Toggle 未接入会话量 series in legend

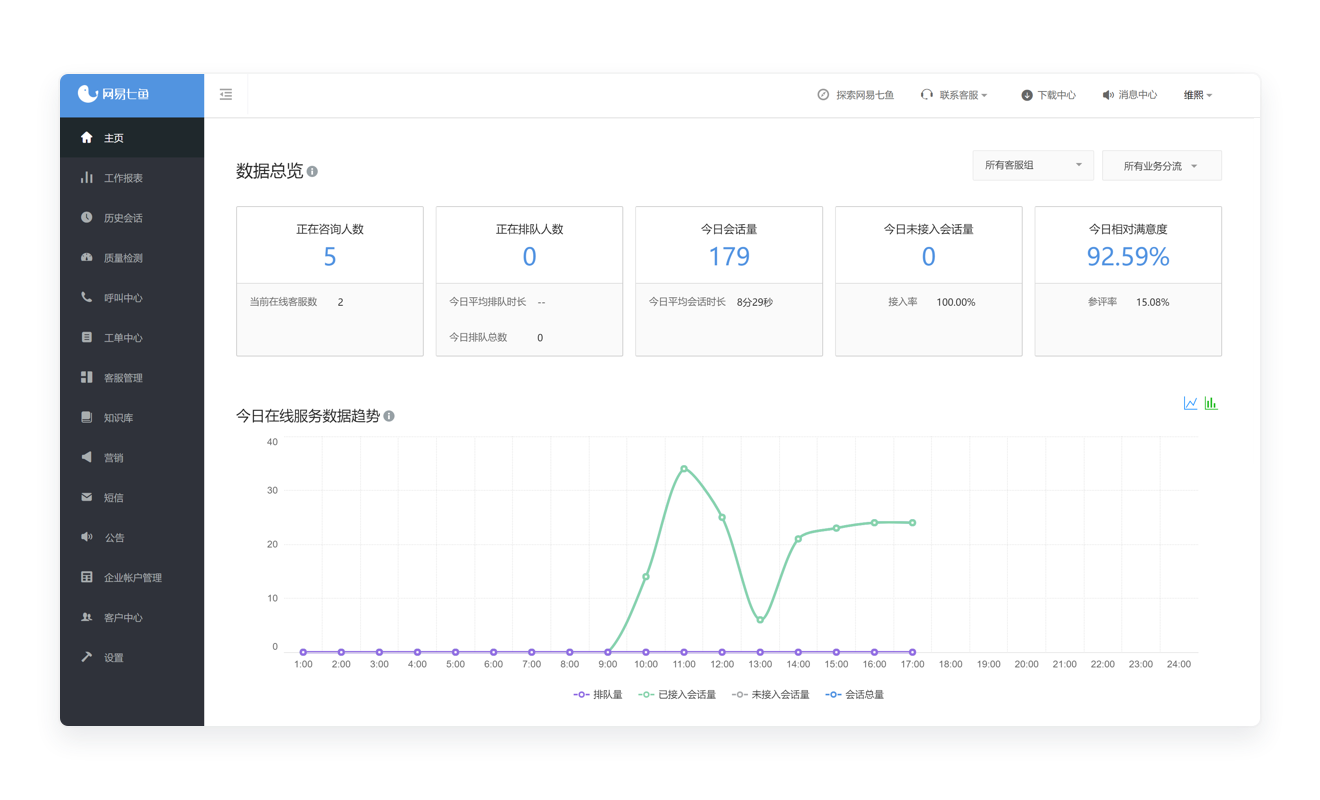pyautogui.click(x=770, y=694)
